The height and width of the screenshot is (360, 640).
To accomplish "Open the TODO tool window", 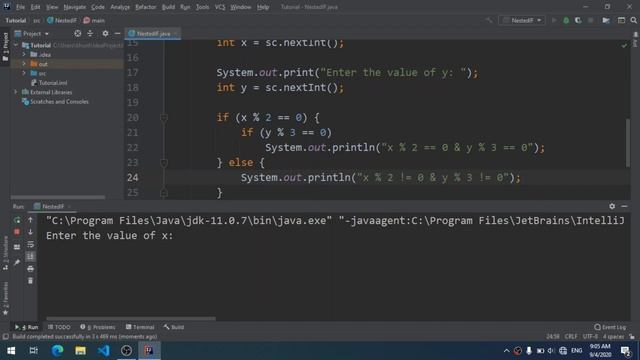I will (x=59, y=327).
